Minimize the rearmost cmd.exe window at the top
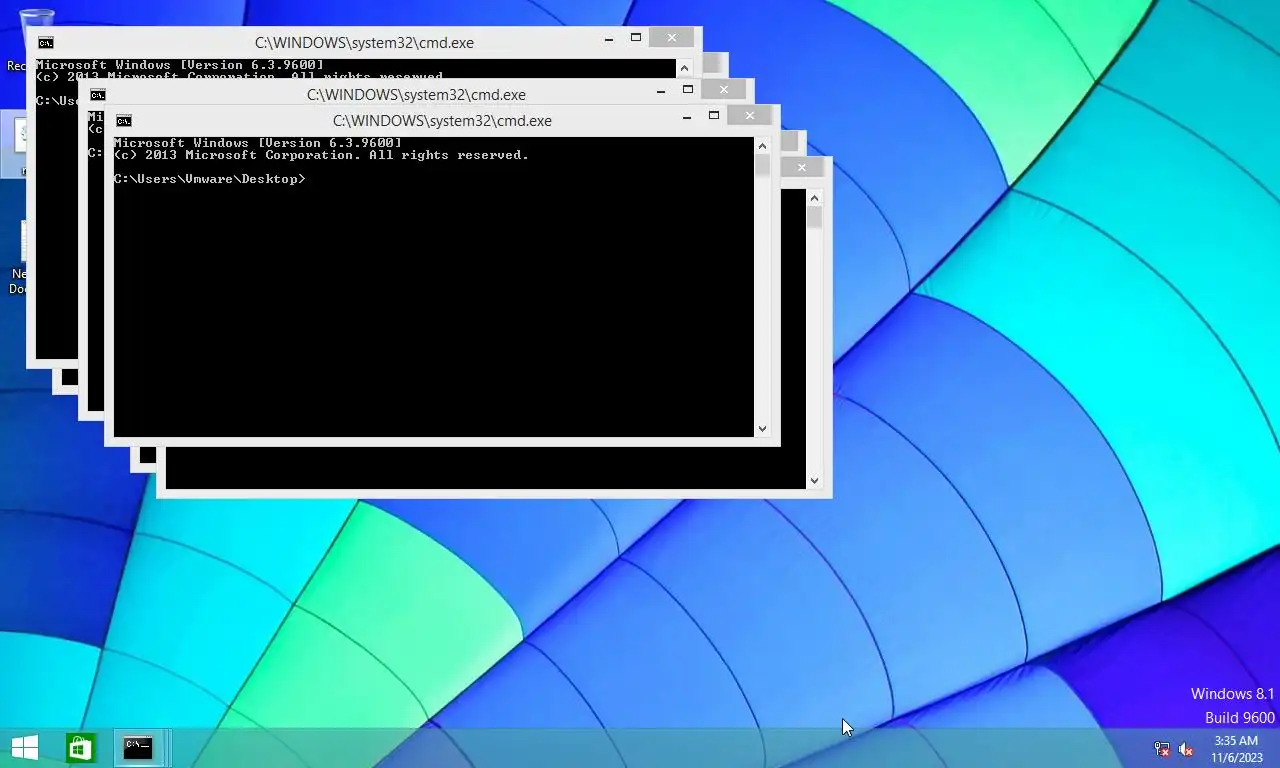This screenshot has width=1280, height=768. tap(609, 40)
